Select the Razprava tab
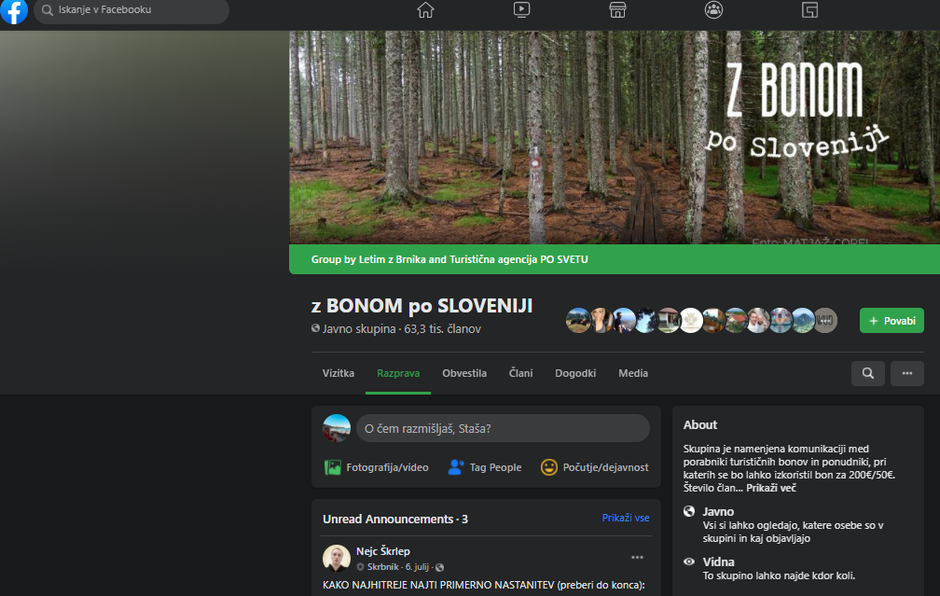Viewport: 940px width, 596px height. click(398, 373)
